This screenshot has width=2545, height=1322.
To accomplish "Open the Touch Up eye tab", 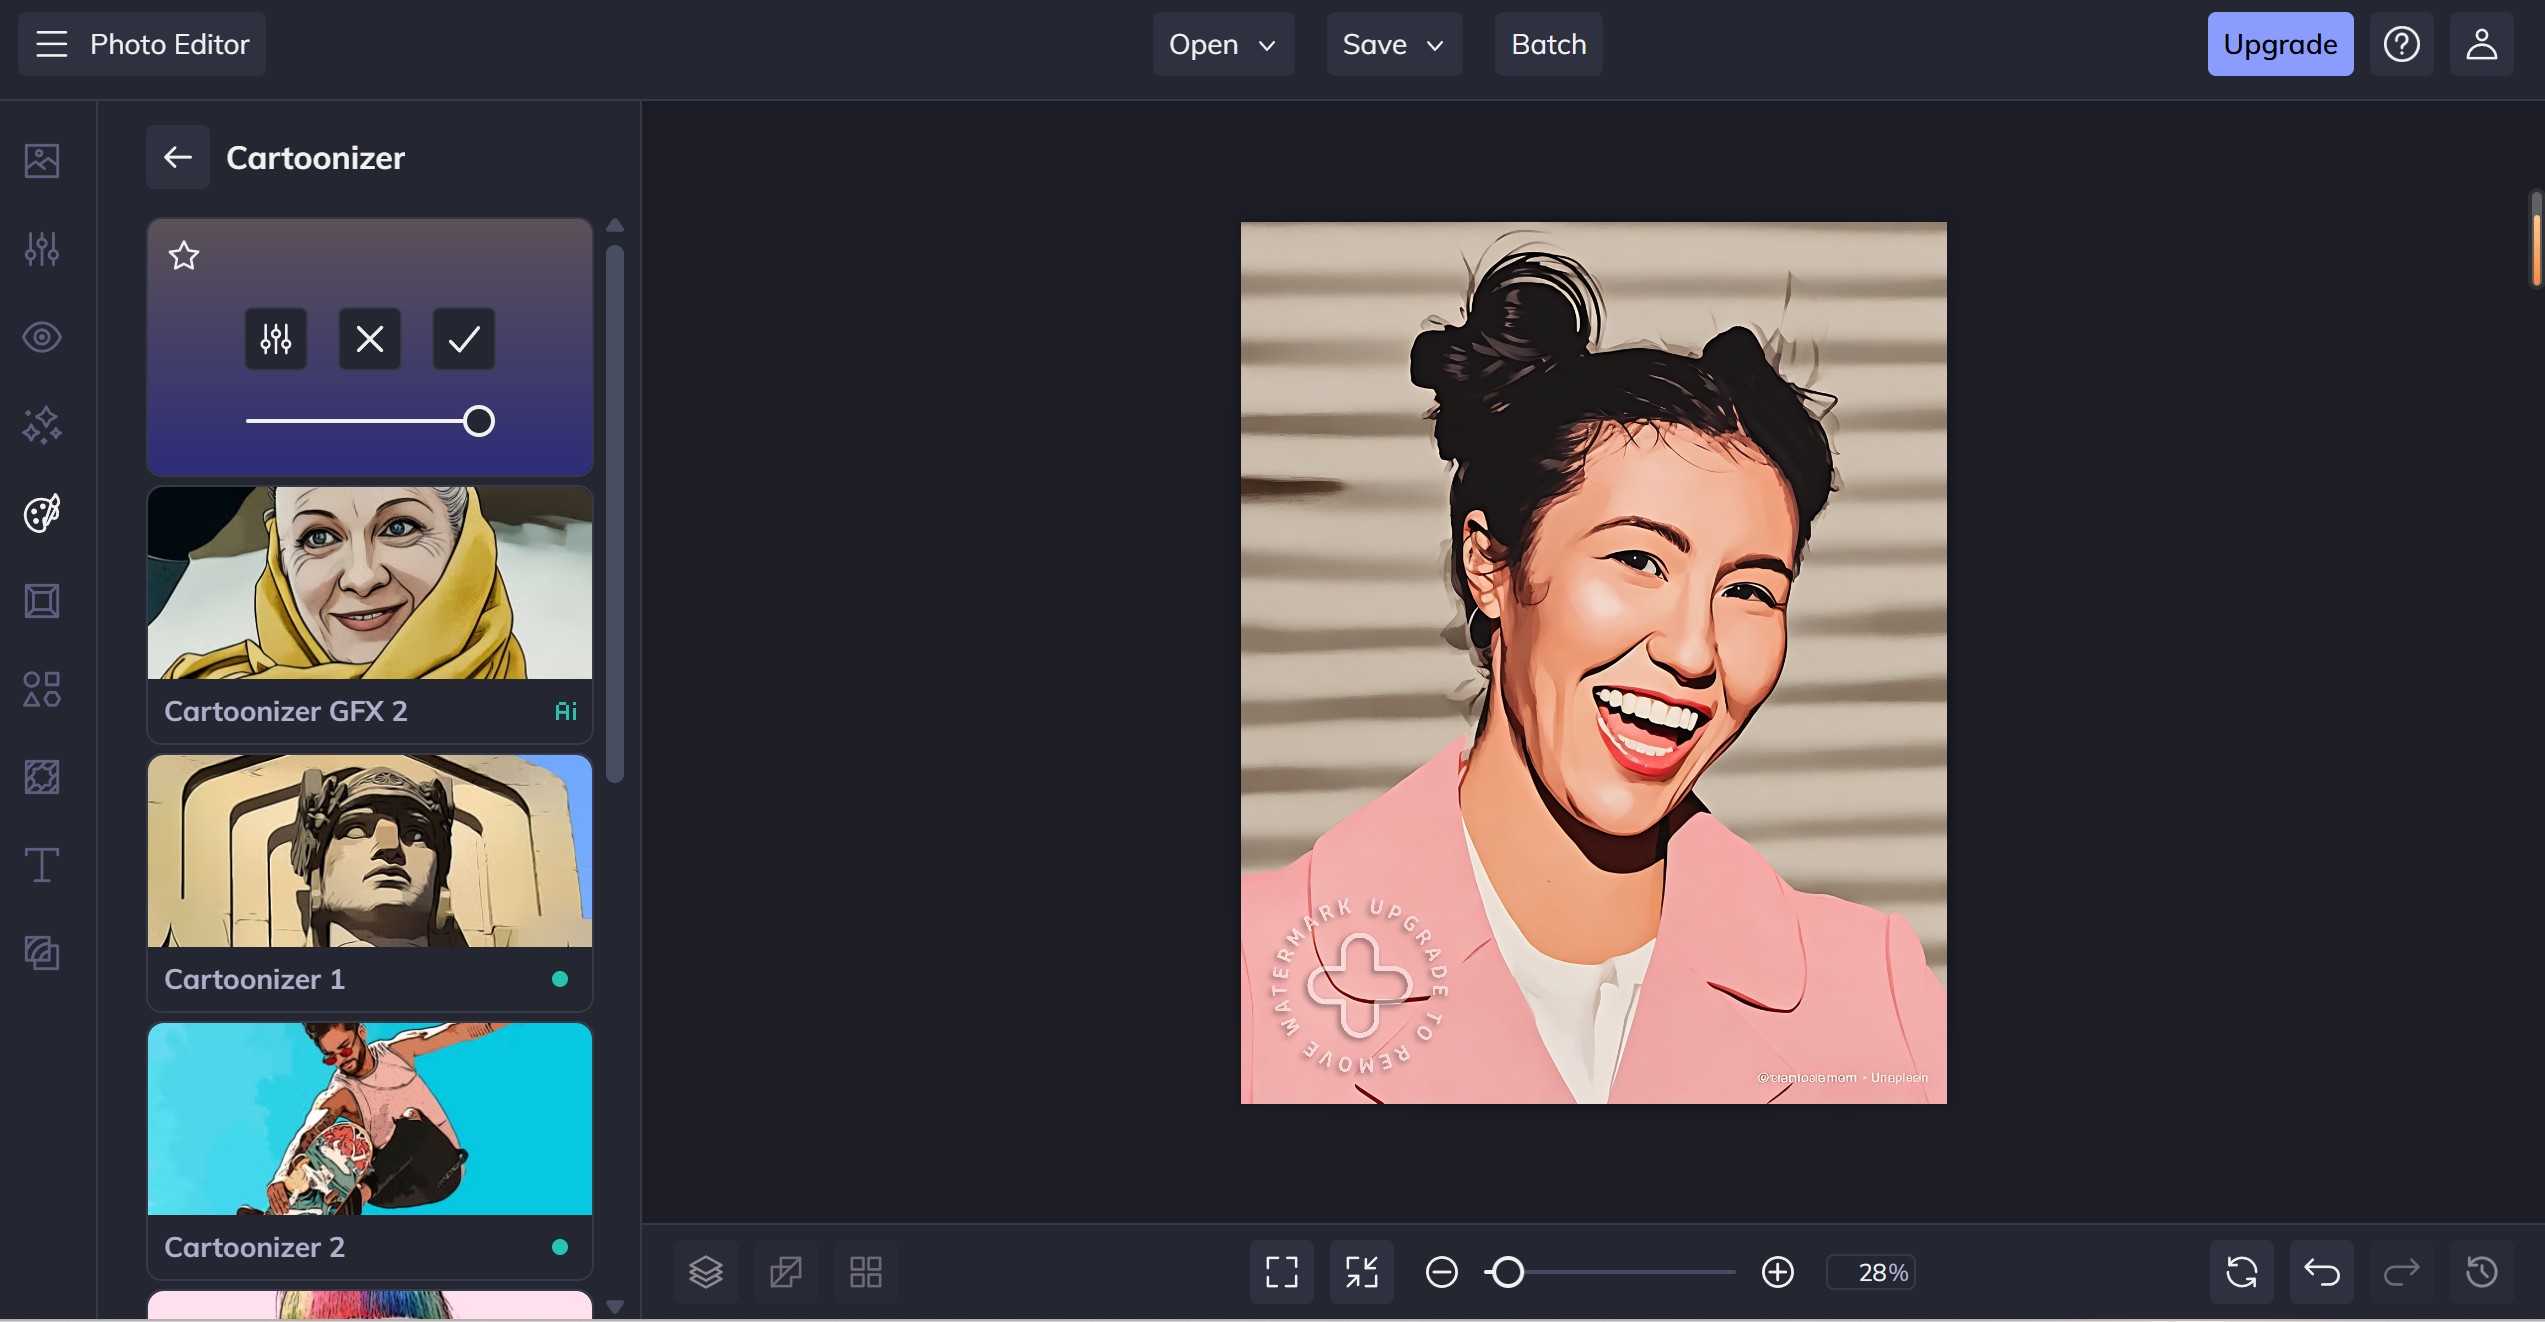I will [42, 337].
